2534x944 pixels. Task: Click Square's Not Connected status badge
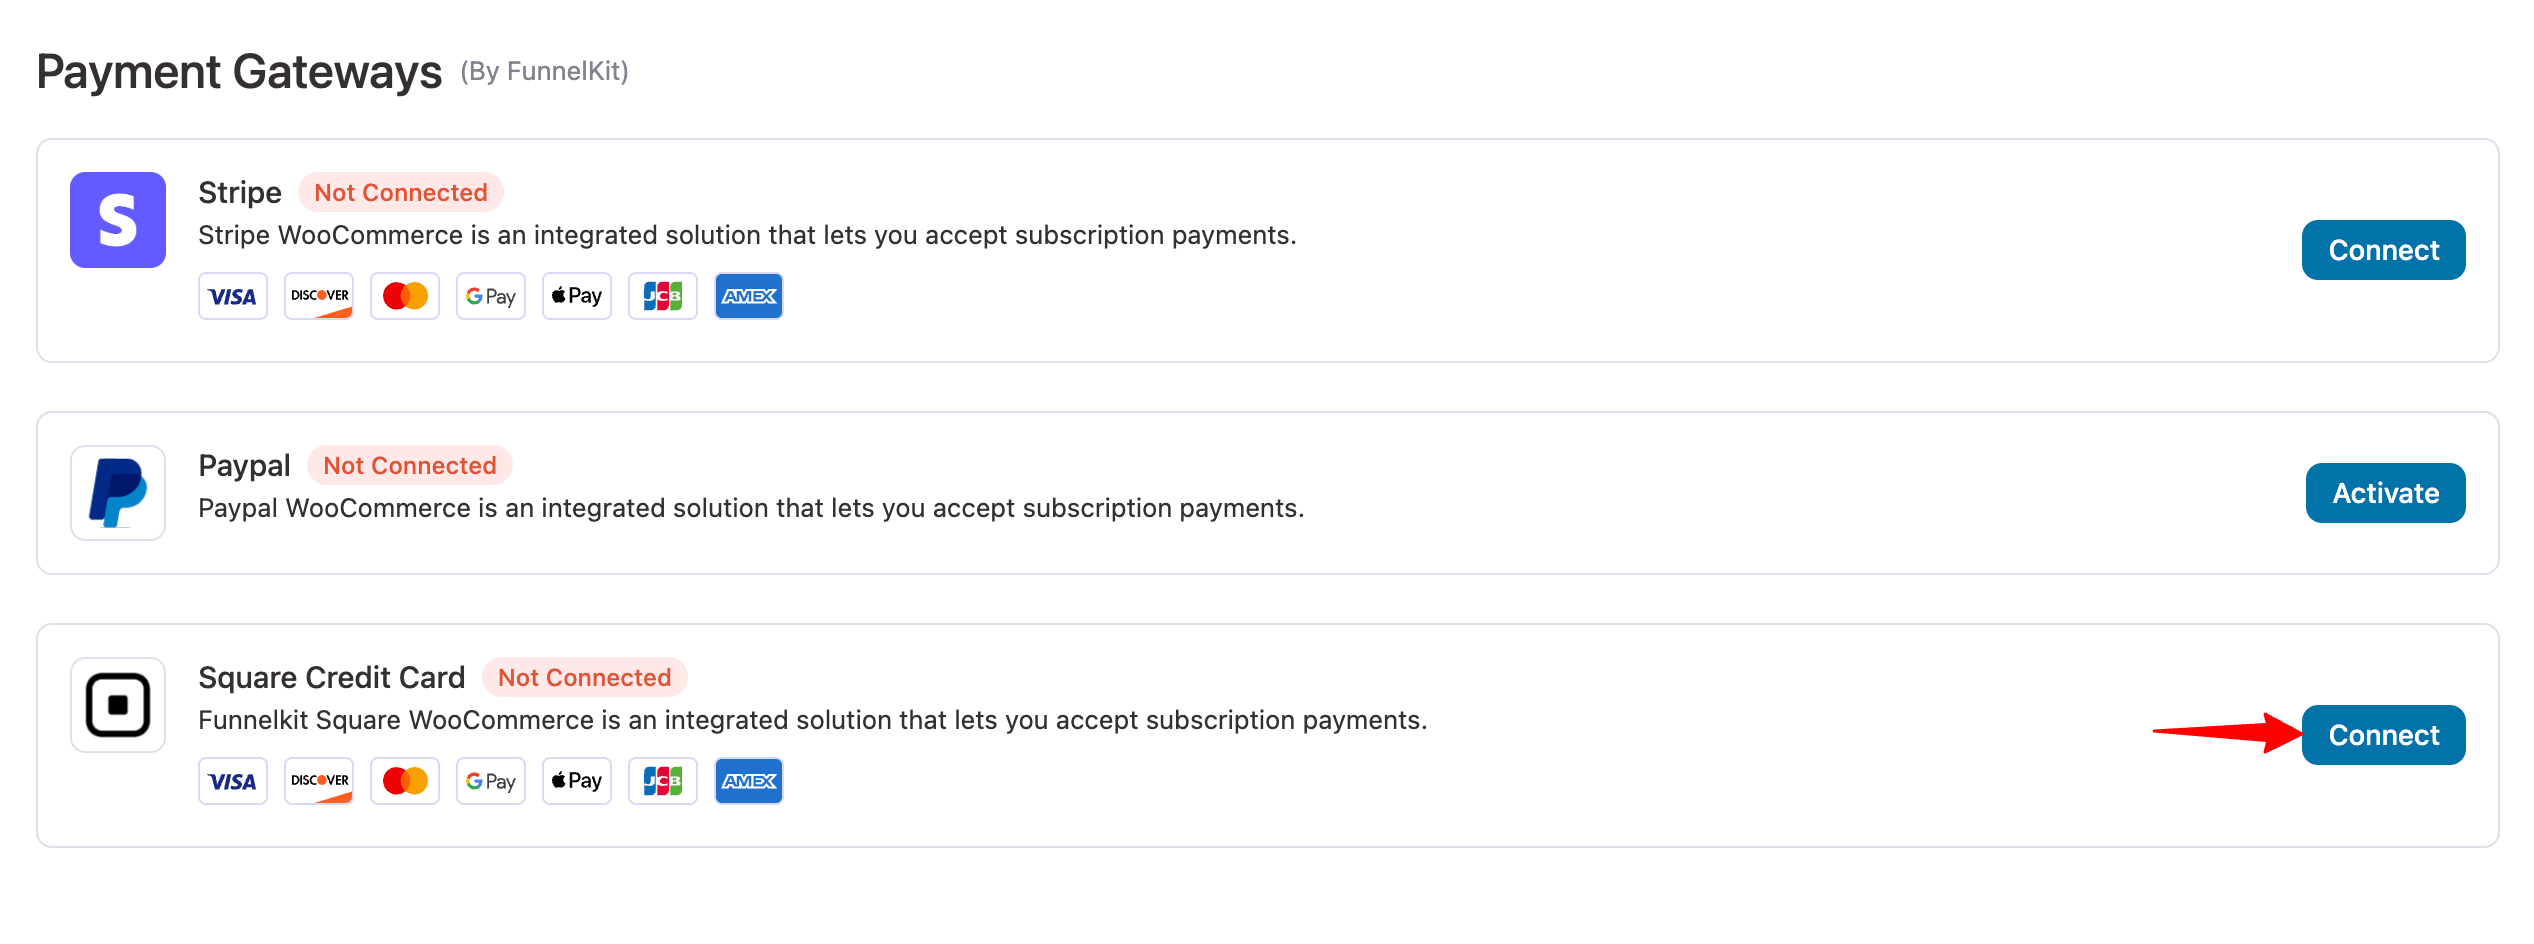tap(585, 677)
